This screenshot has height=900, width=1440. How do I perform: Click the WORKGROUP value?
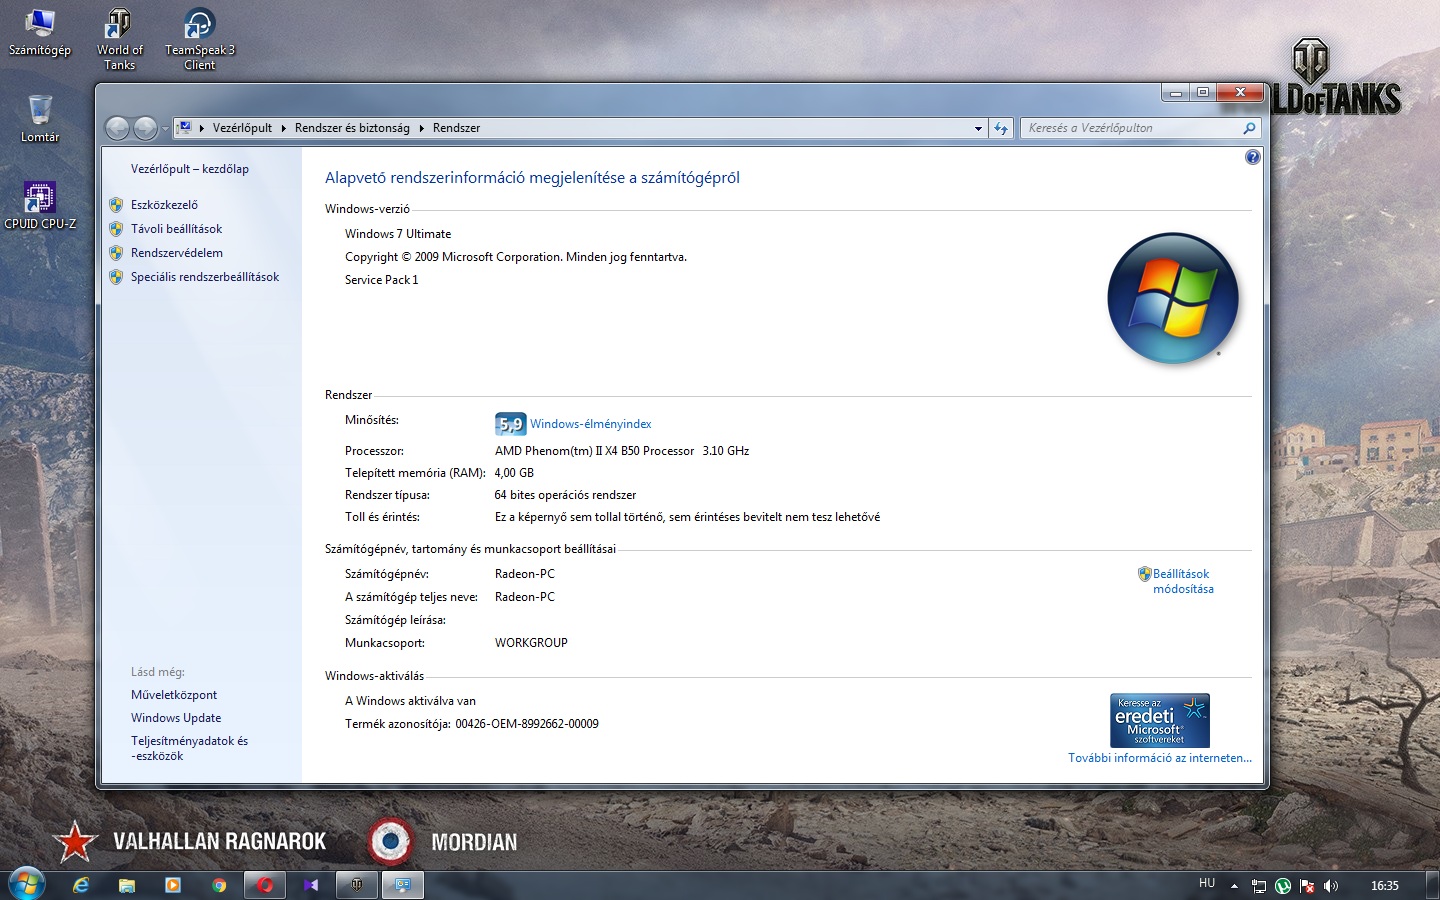click(x=531, y=643)
